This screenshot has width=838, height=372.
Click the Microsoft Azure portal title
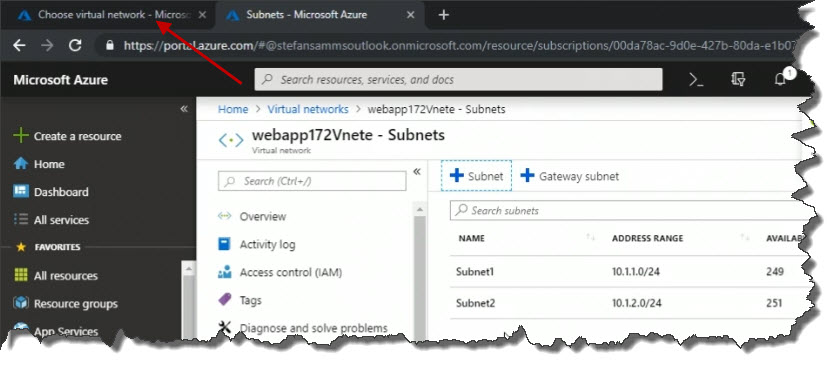(x=60, y=80)
